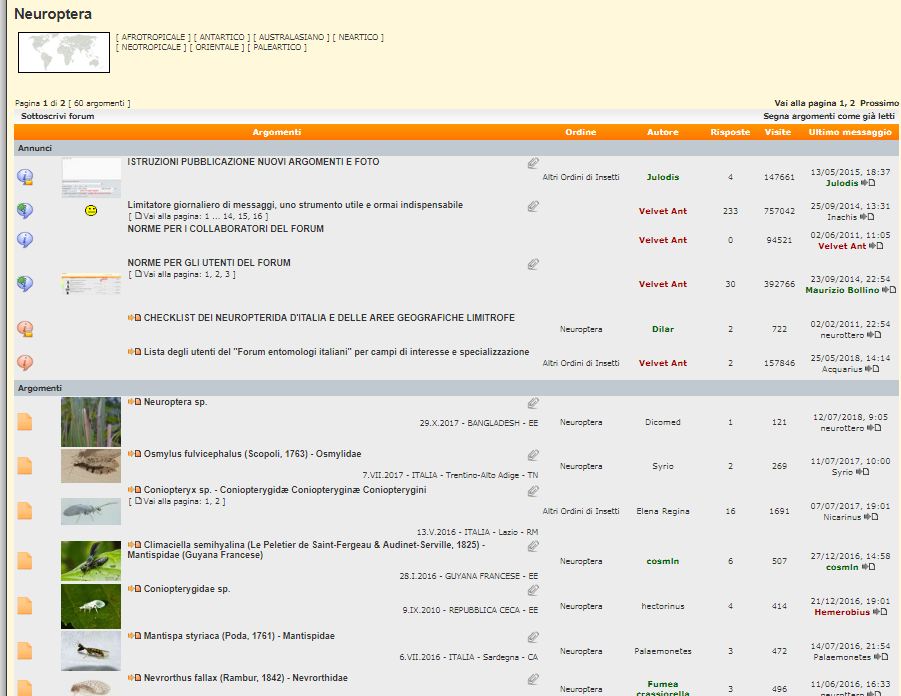The image size is (901, 696).
Task: Open the Osmylus fulvicephalus photo thumbnail
Action: coord(90,466)
